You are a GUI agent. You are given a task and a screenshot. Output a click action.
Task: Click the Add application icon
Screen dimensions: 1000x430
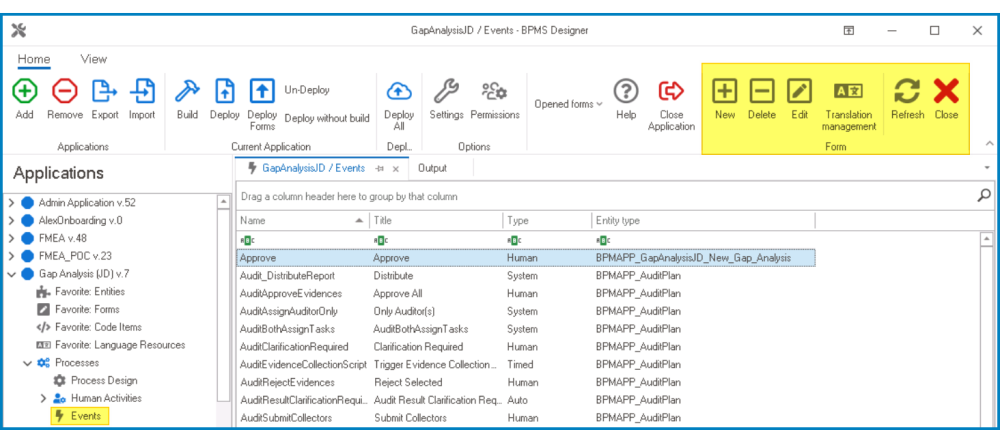point(24,91)
